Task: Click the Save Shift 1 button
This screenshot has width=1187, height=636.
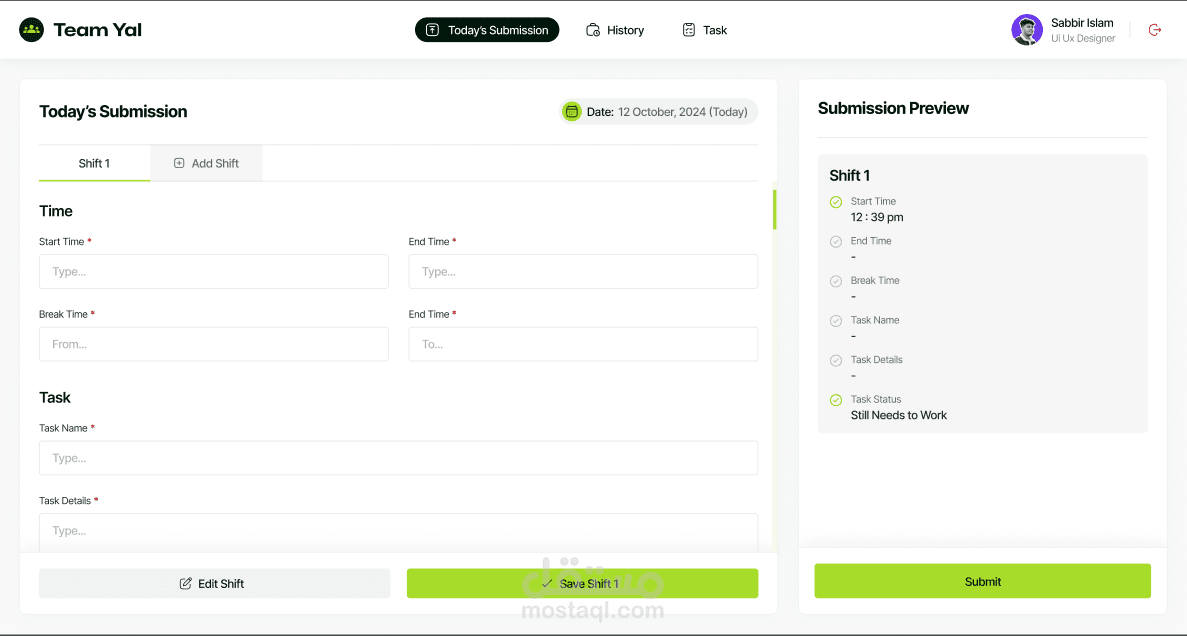Action: point(582,584)
